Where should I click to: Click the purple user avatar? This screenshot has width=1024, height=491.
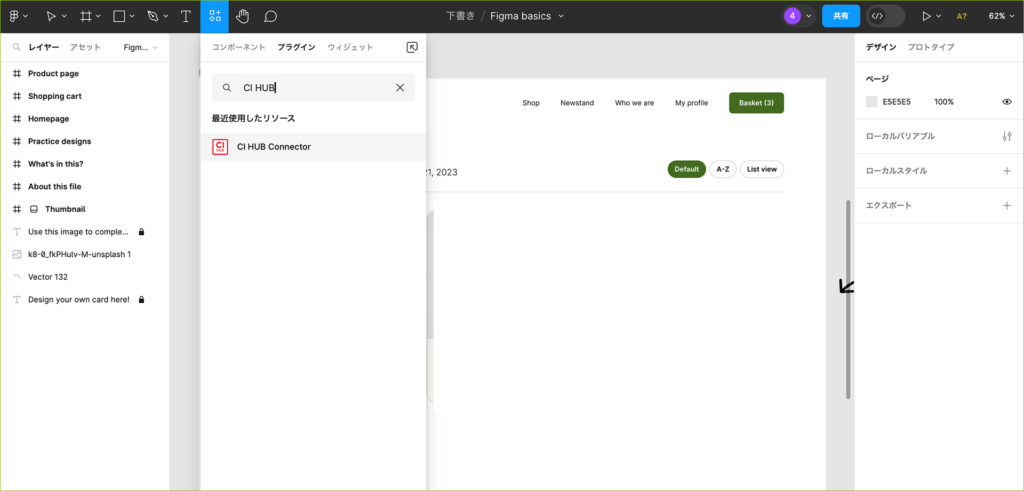[792, 16]
